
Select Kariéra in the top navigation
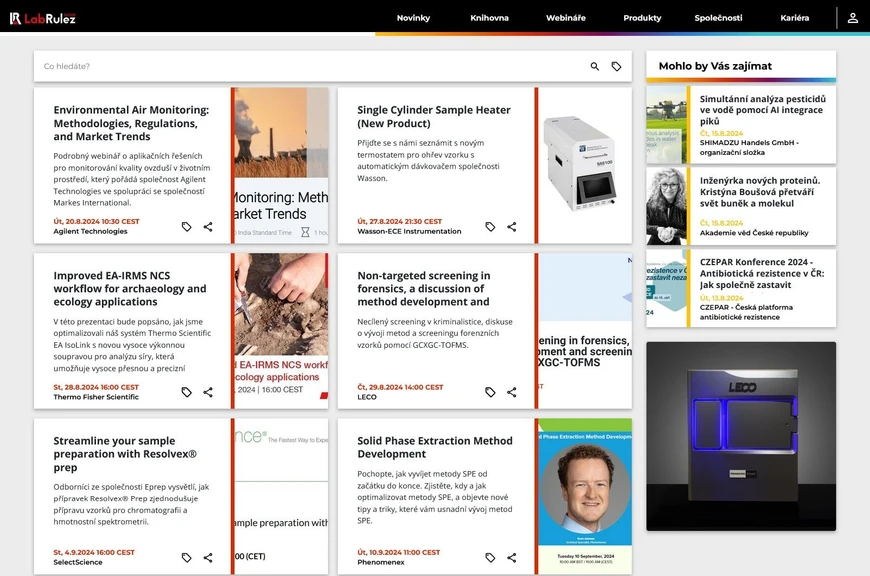(x=795, y=18)
